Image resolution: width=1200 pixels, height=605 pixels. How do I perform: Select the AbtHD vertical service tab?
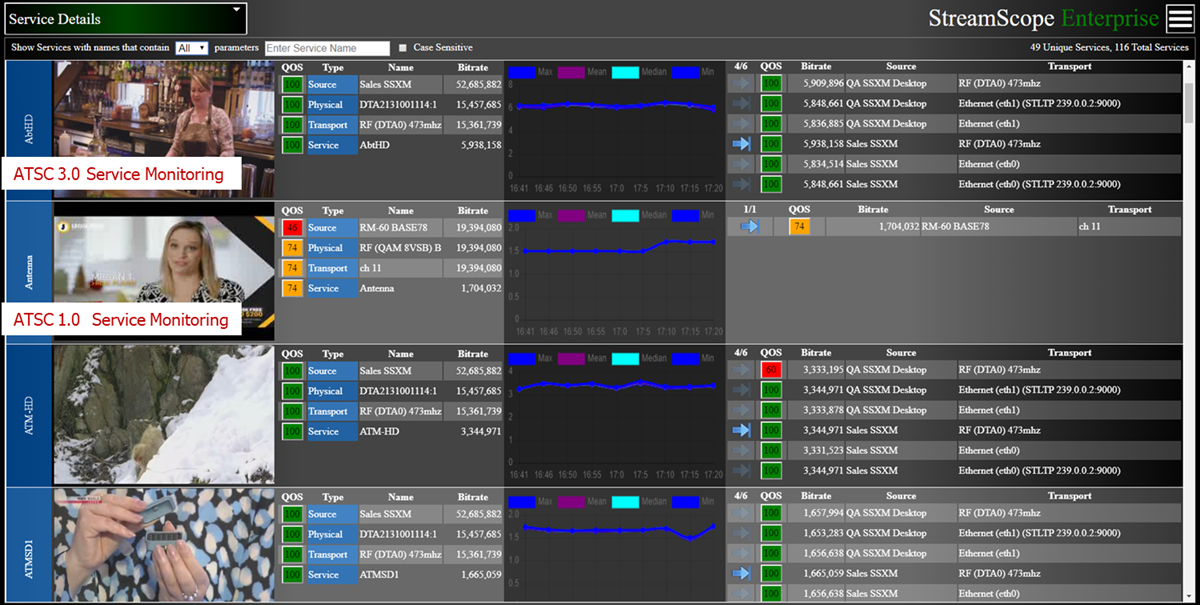27,130
